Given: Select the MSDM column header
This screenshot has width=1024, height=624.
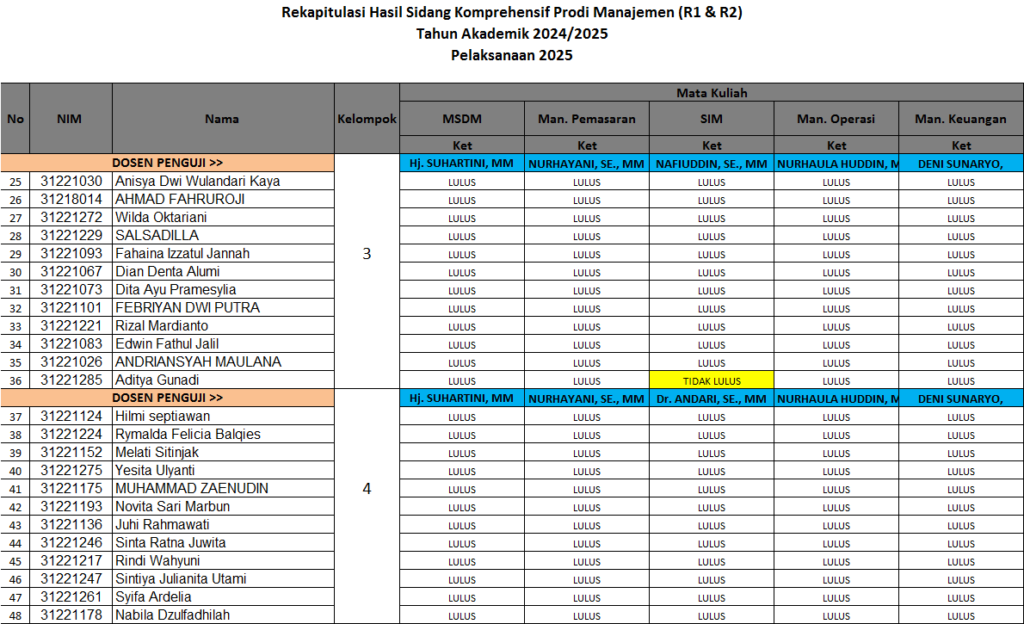Looking at the screenshot, I should coord(462,119).
